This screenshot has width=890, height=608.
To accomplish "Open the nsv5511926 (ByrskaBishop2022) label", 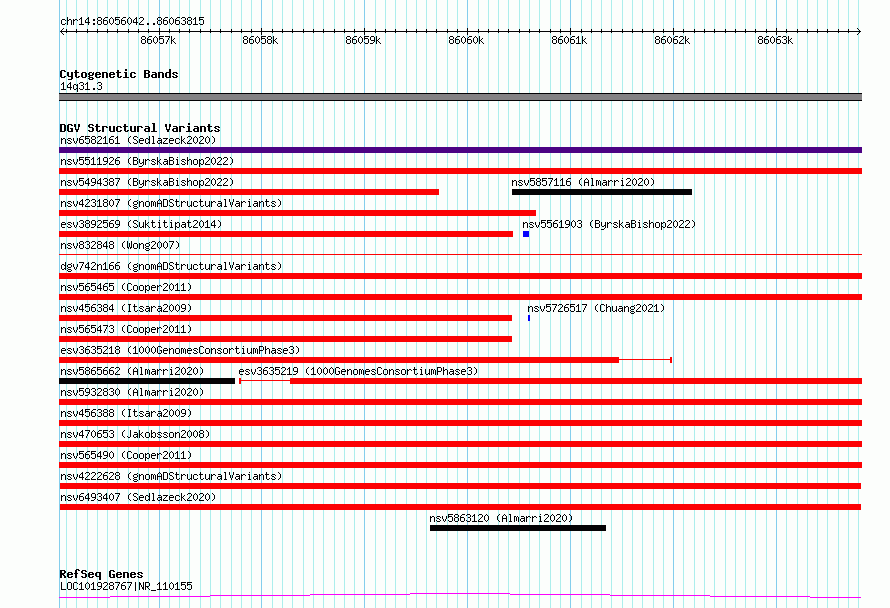I will tap(147, 161).
